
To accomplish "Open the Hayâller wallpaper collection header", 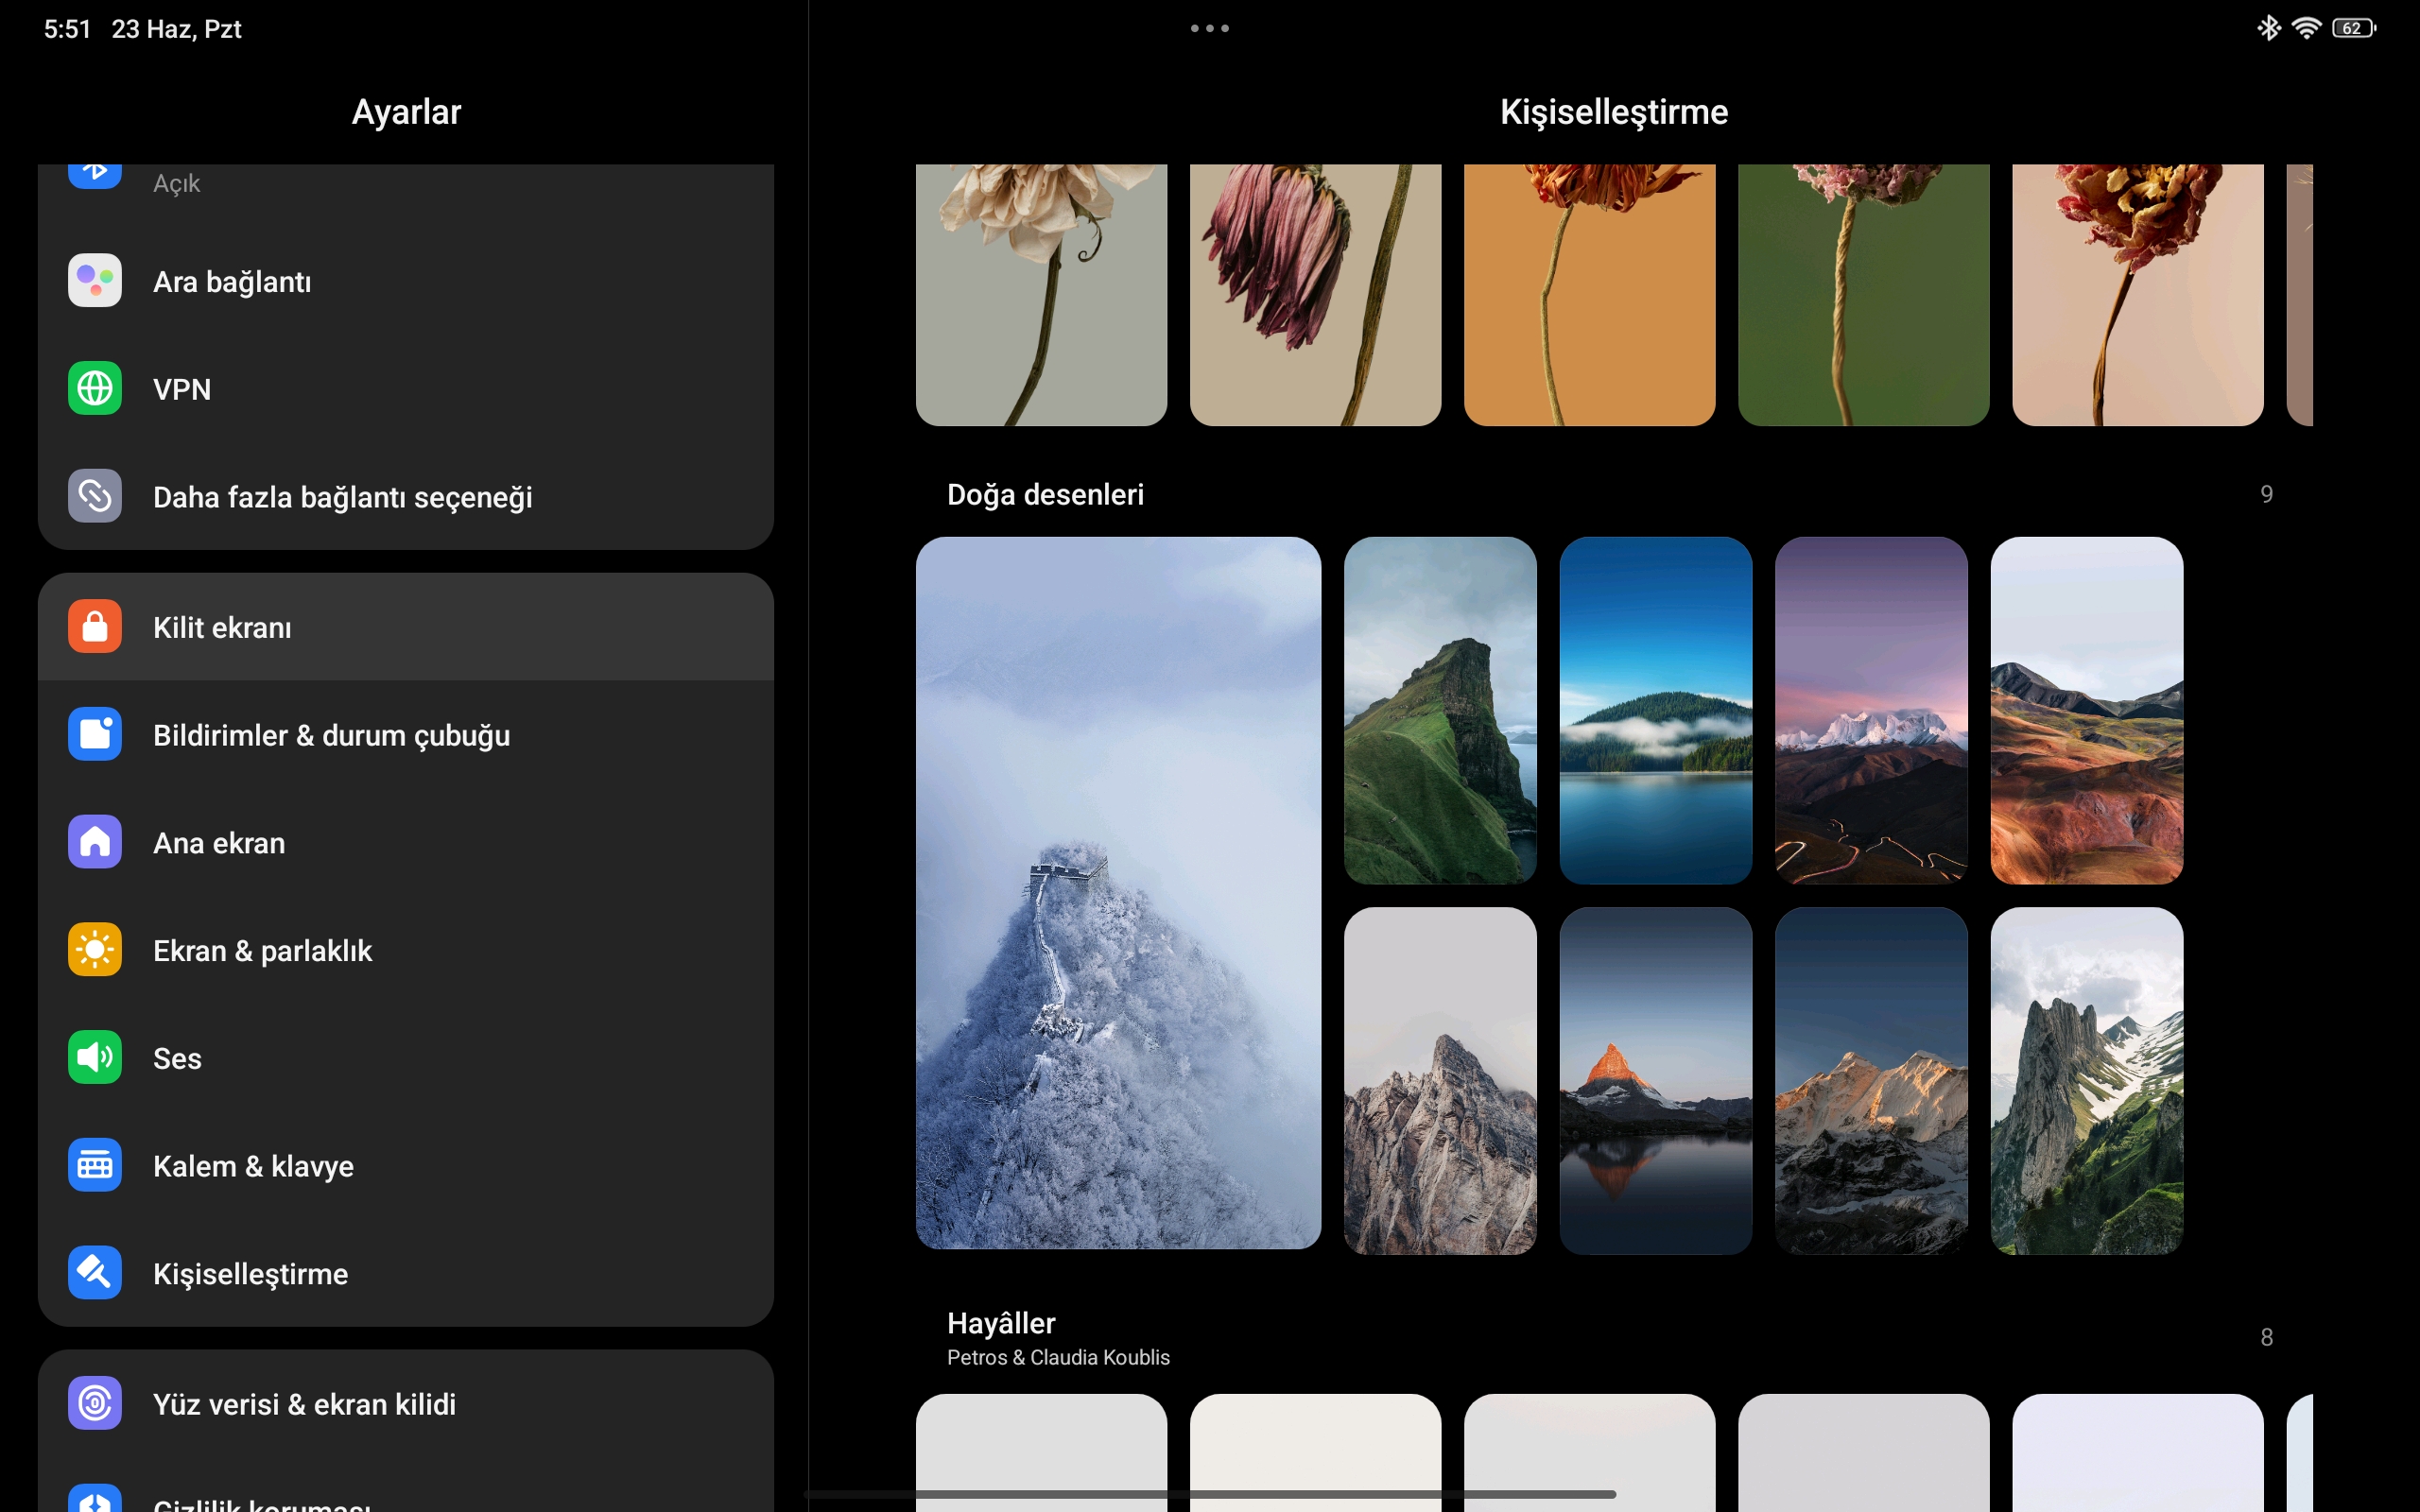I will 1001,1323.
